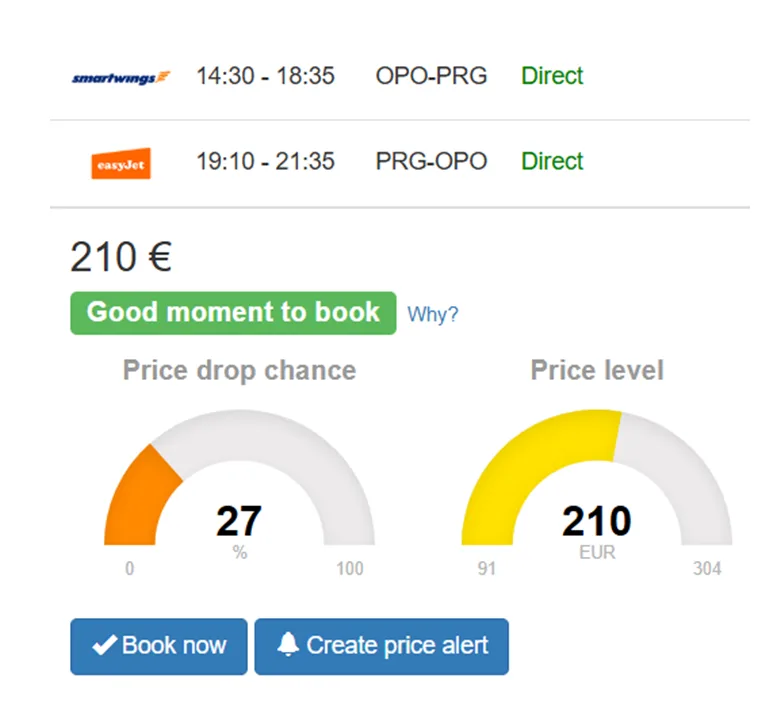Click the Direct label on easyJet flight
The image size is (782, 720).
(552, 161)
